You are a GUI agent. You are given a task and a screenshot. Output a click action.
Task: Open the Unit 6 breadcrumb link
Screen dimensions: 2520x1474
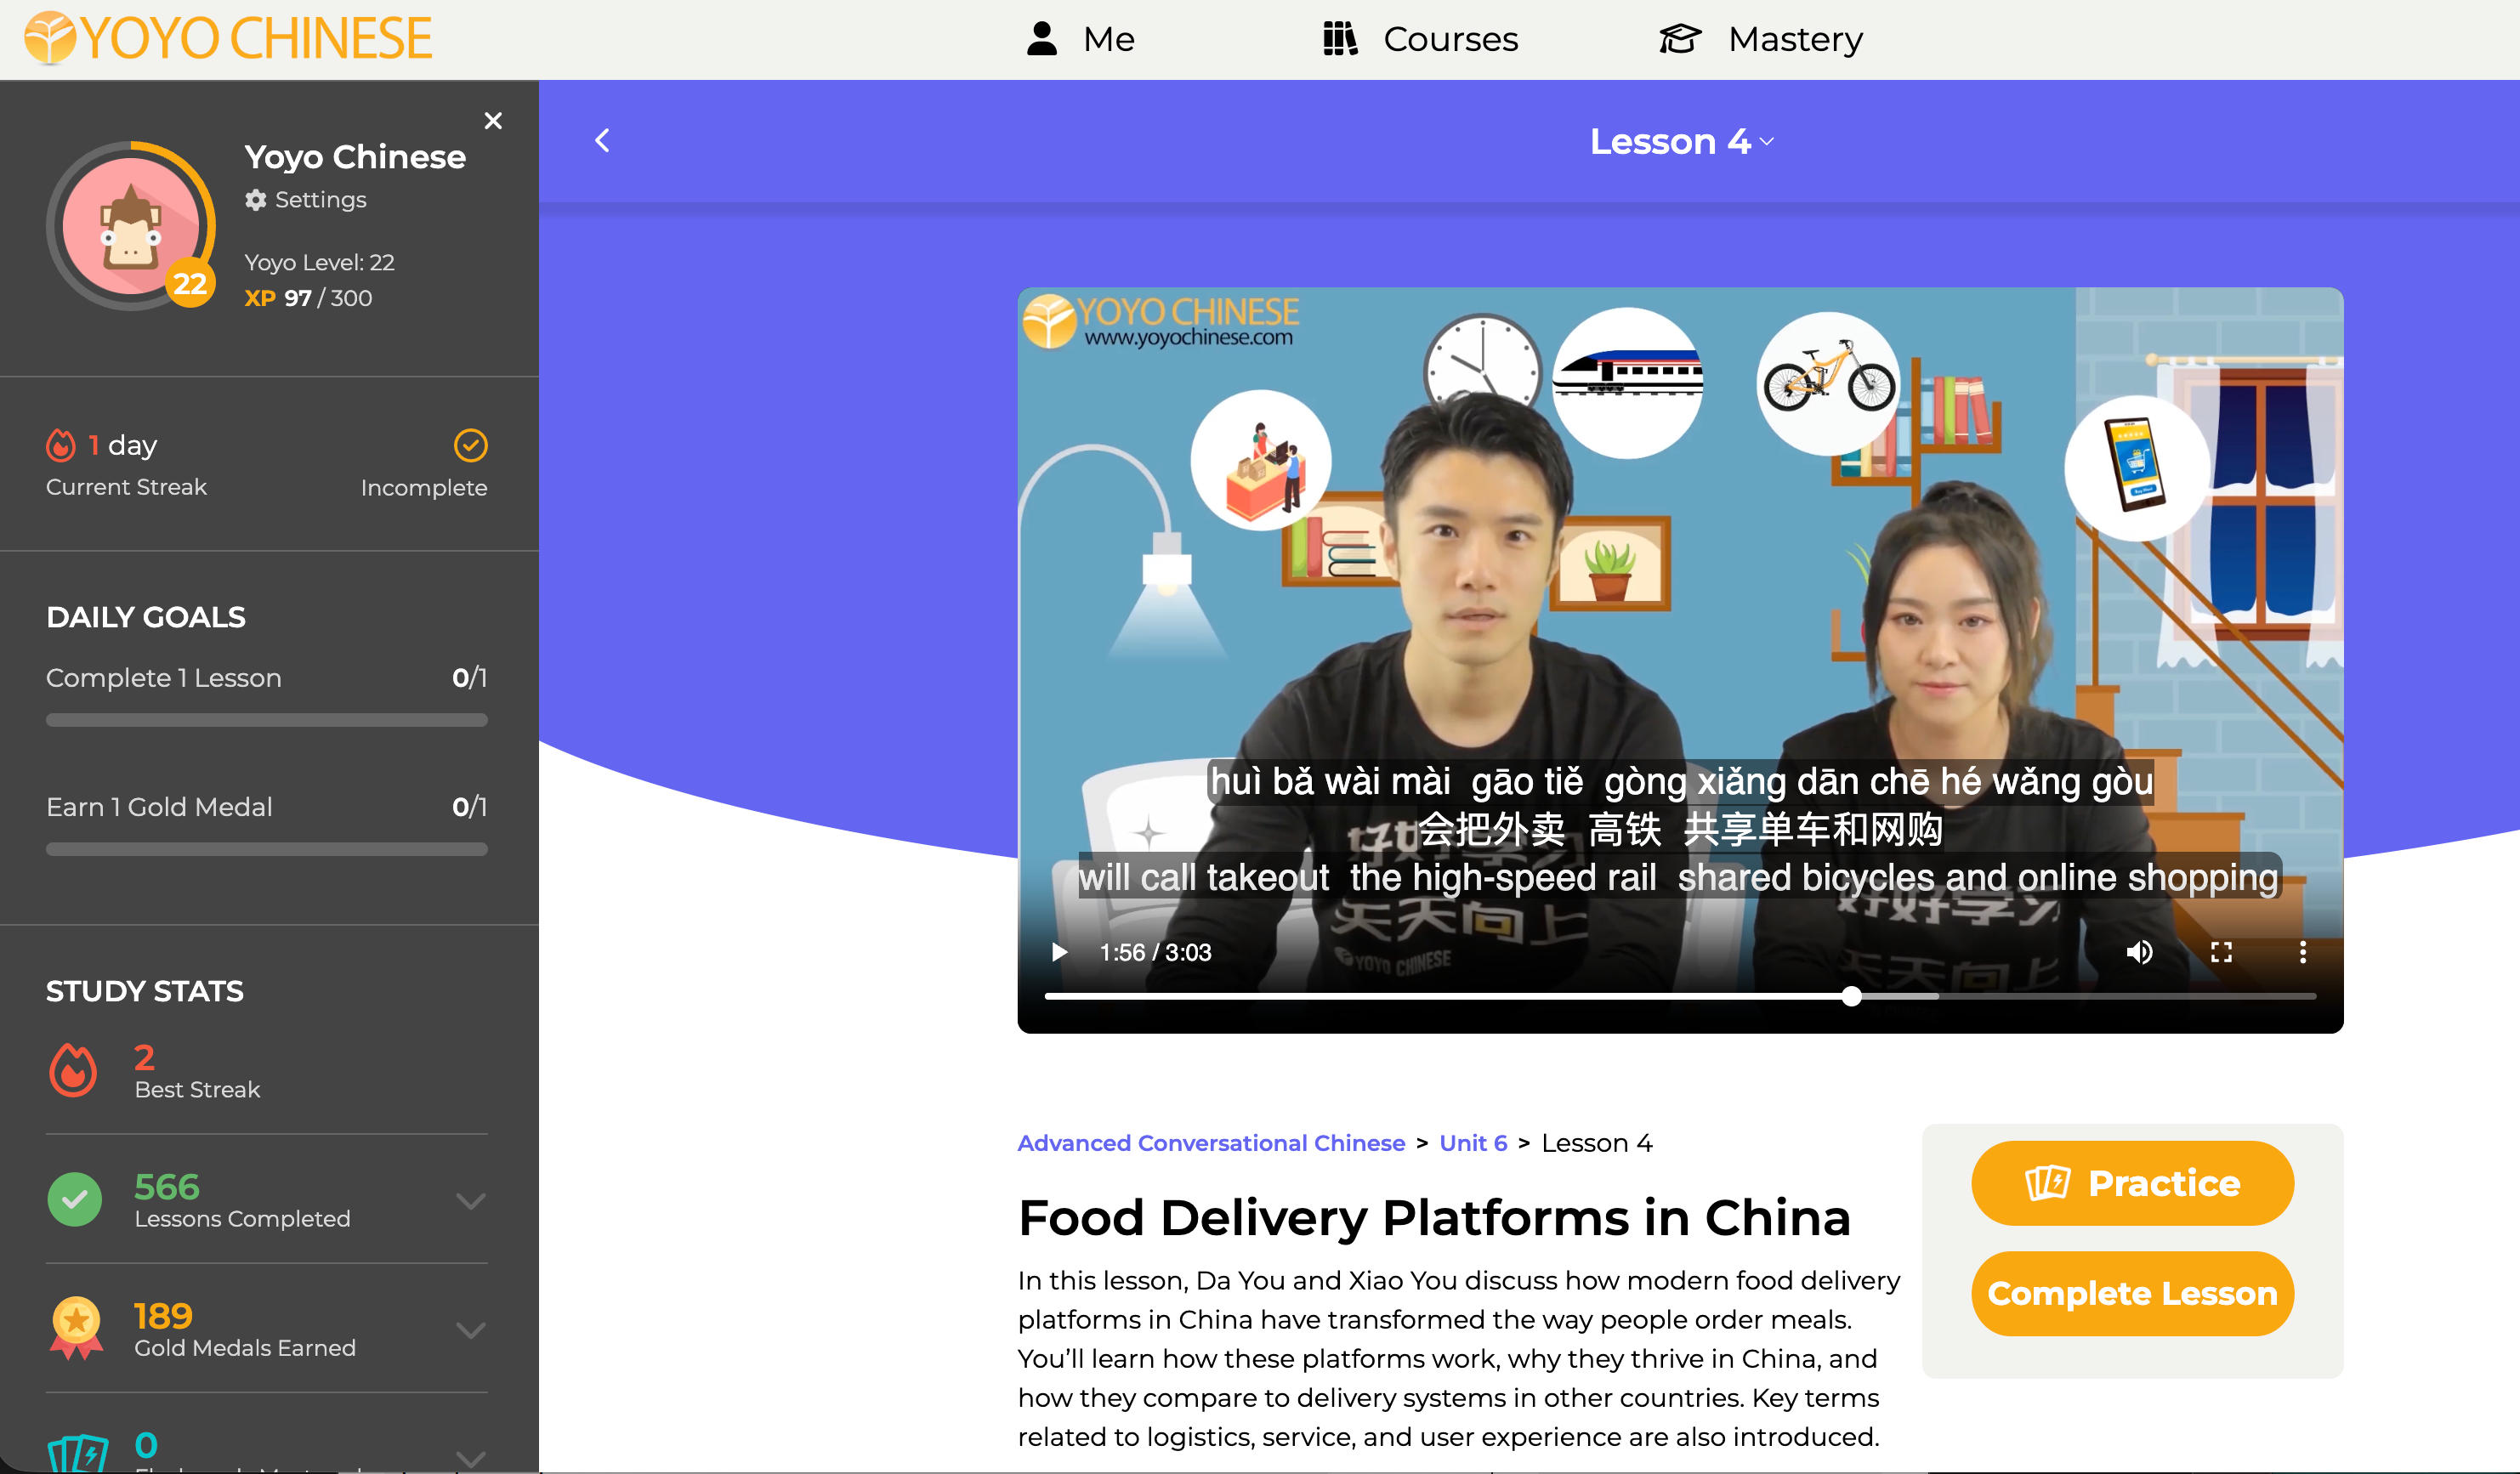(x=1472, y=1143)
